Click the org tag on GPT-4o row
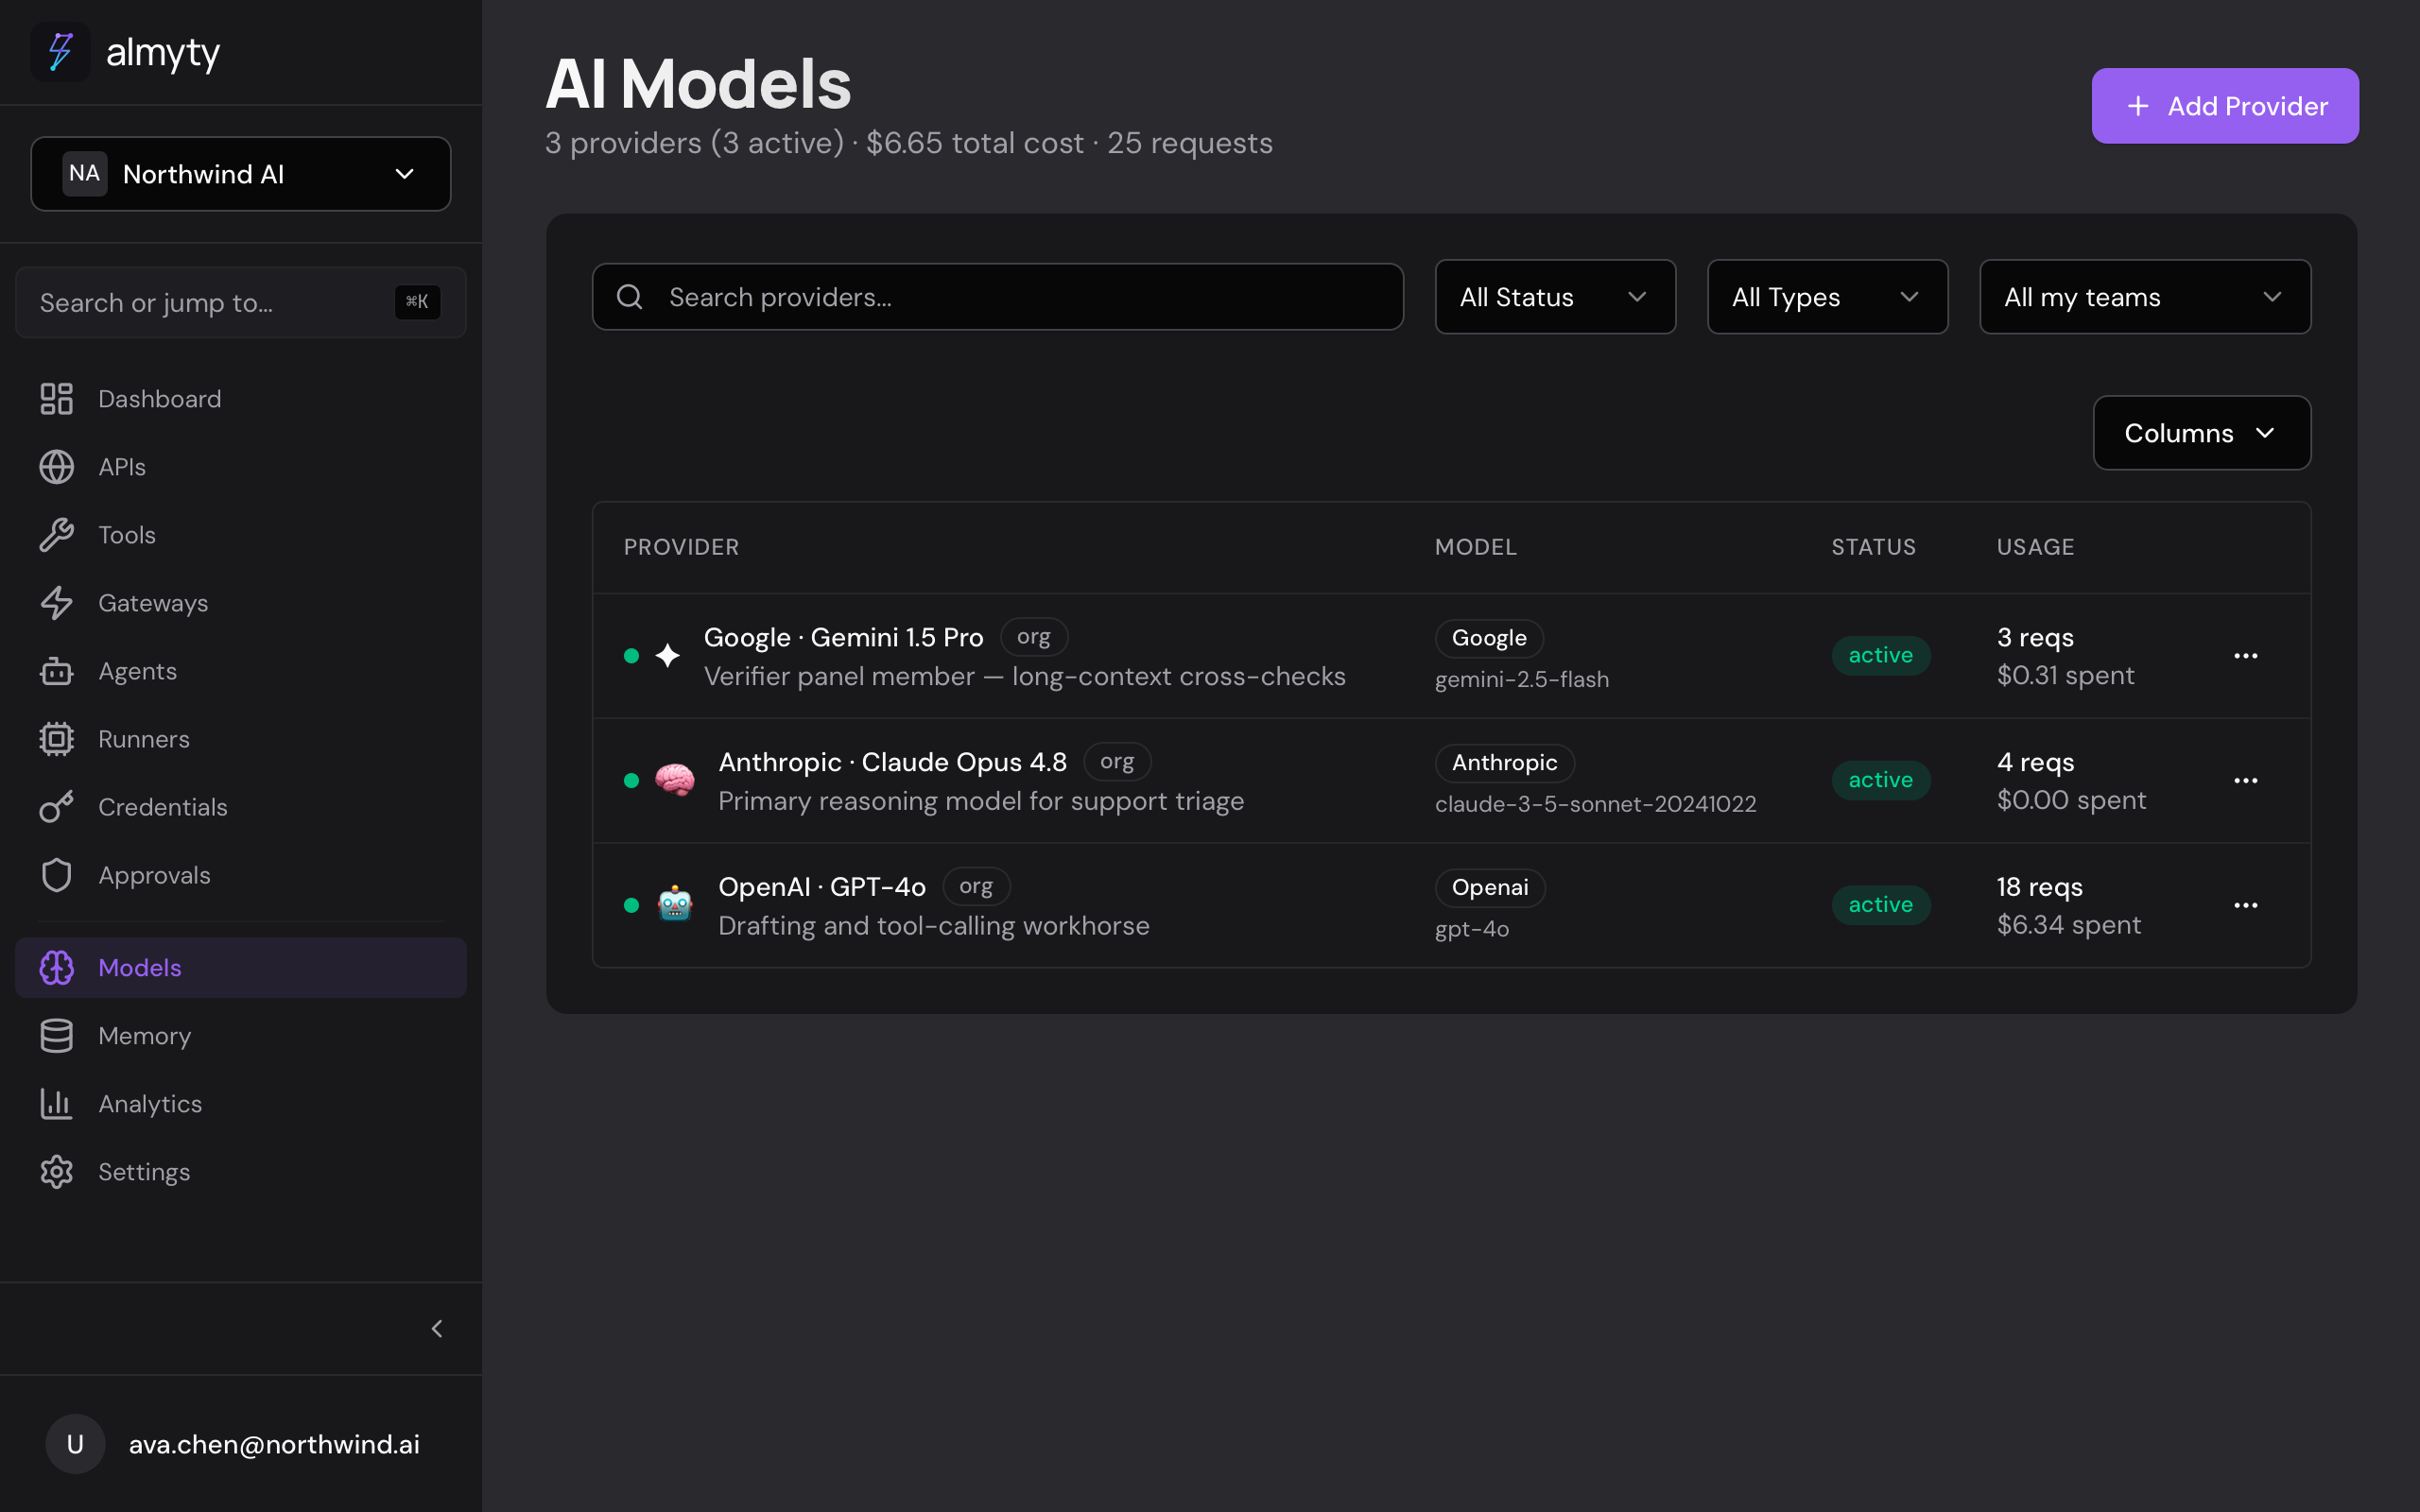The width and height of the screenshot is (2420, 1512). (x=976, y=887)
